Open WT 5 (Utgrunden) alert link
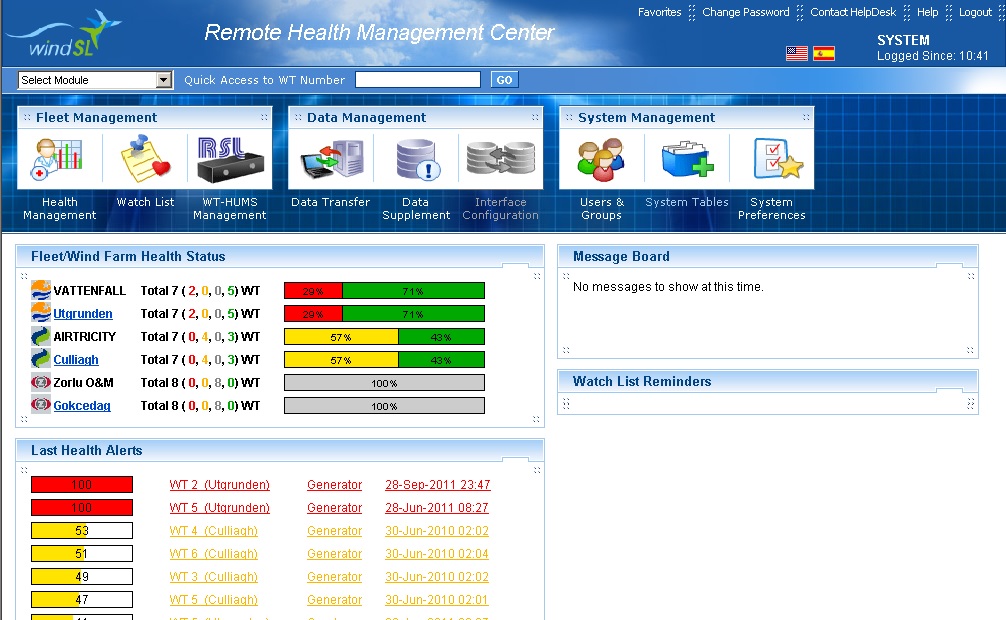The height and width of the screenshot is (620, 1006). click(219, 508)
